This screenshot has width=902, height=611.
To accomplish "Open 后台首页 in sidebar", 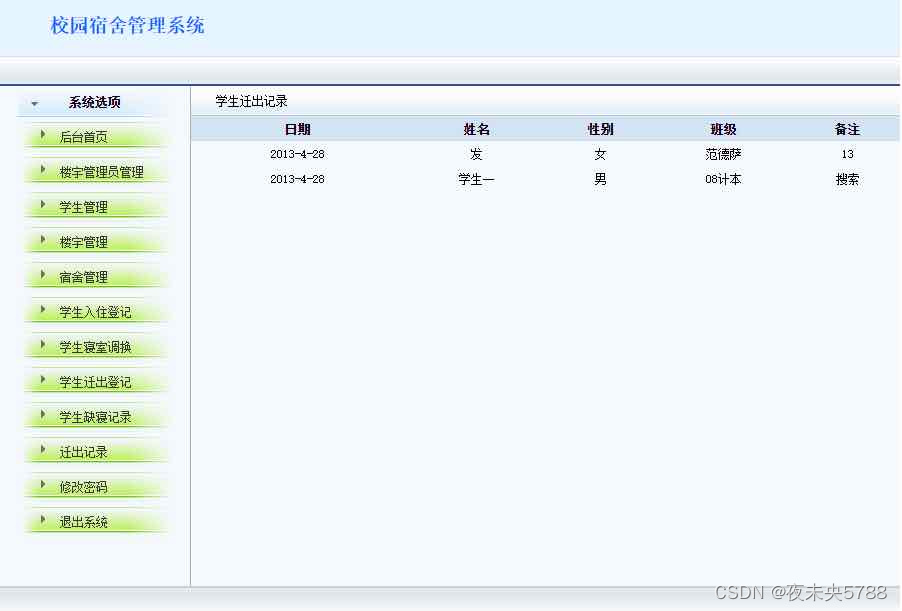I will tap(83, 137).
